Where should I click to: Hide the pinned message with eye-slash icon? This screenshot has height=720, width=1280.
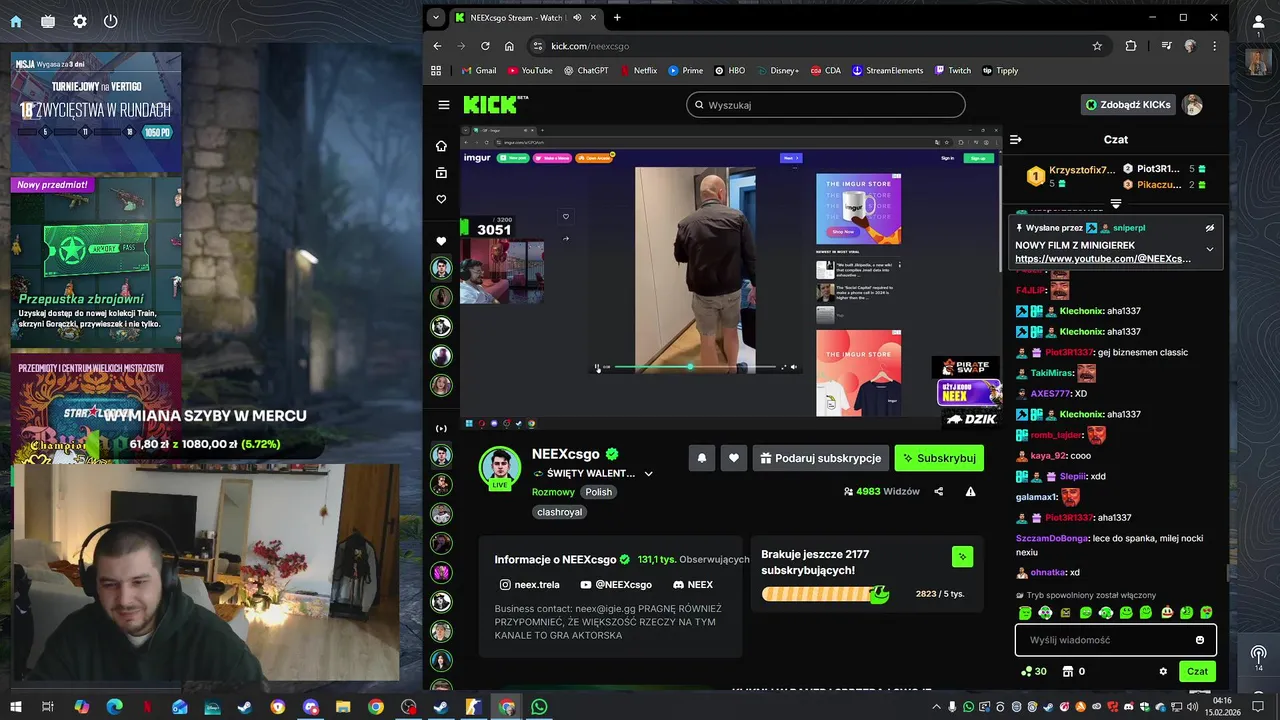point(1209,228)
